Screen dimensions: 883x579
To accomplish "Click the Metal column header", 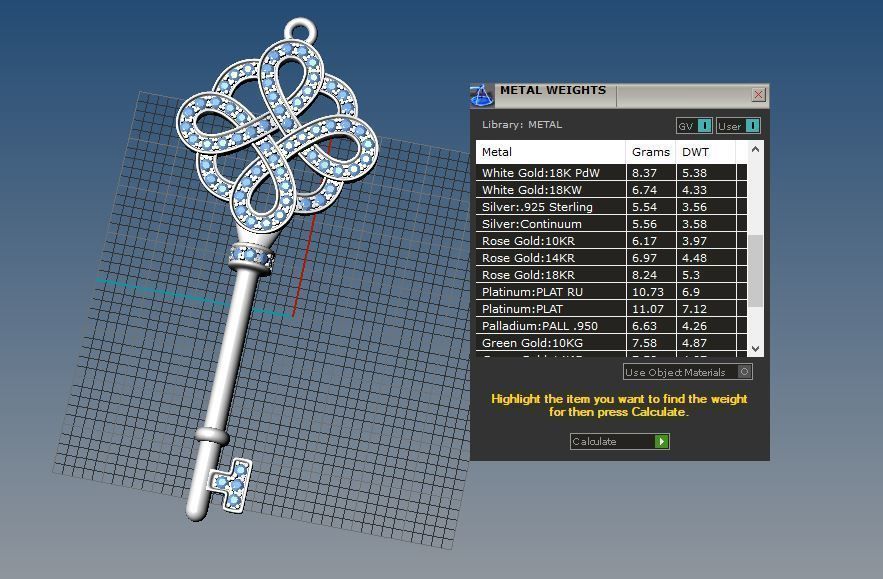I will [x=551, y=152].
